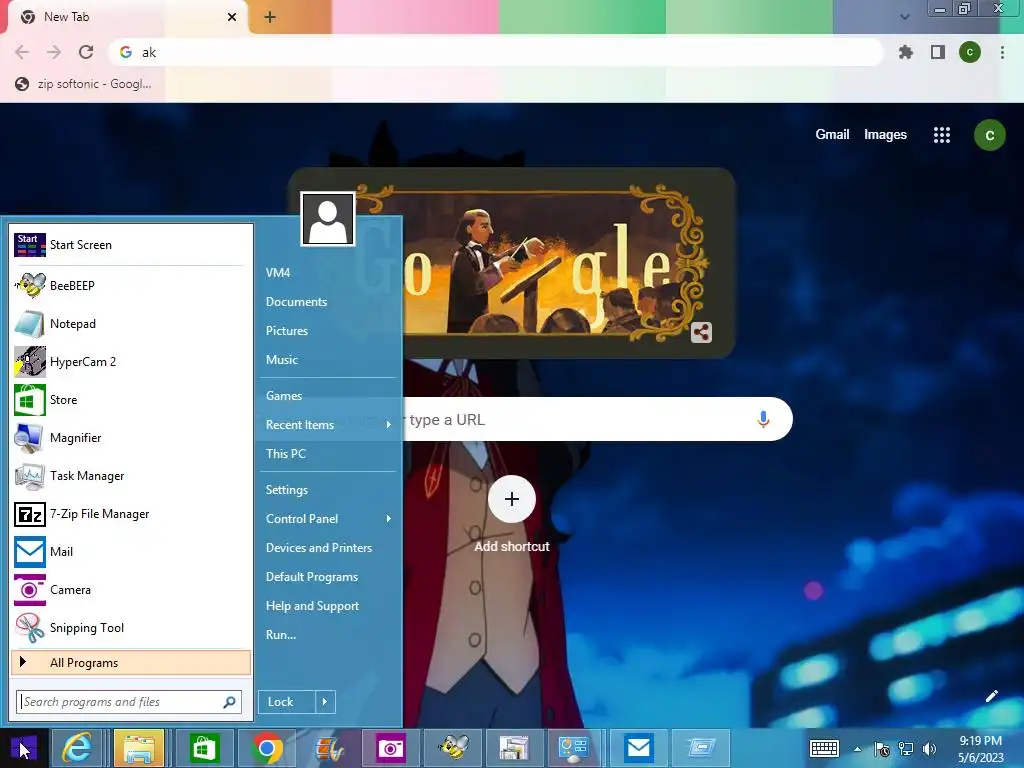This screenshot has height=768, width=1024.
Task: Open the Lock button options arrow
Action: (x=325, y=702)
